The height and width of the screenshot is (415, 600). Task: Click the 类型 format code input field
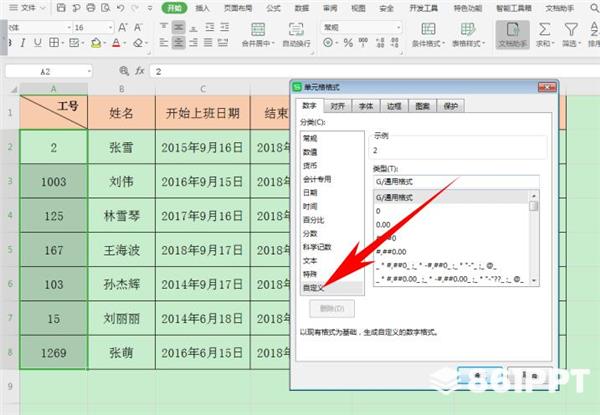[456, 182]
